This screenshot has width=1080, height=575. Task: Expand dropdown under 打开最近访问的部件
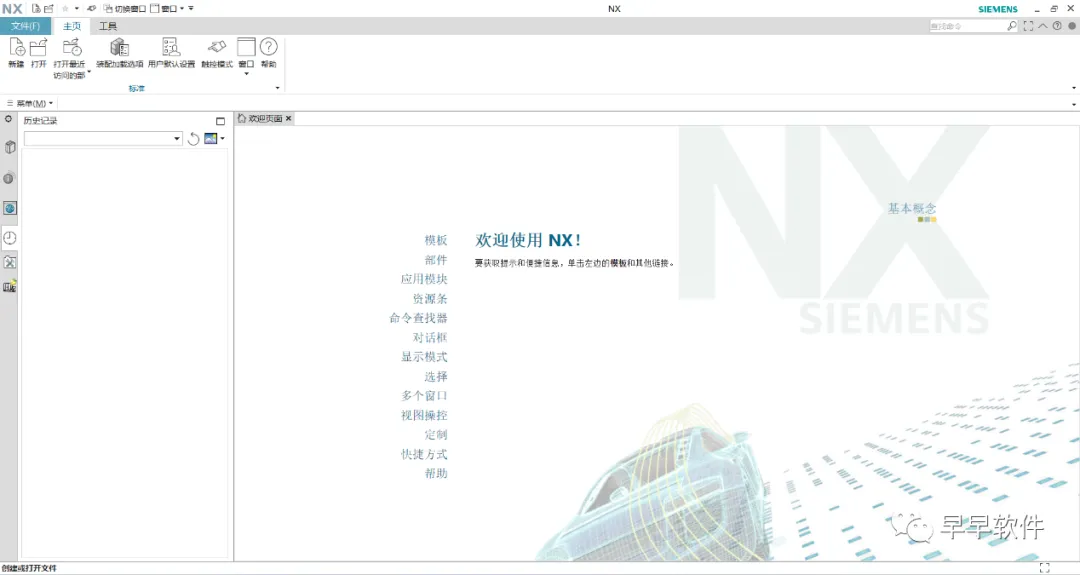point(89,72)
